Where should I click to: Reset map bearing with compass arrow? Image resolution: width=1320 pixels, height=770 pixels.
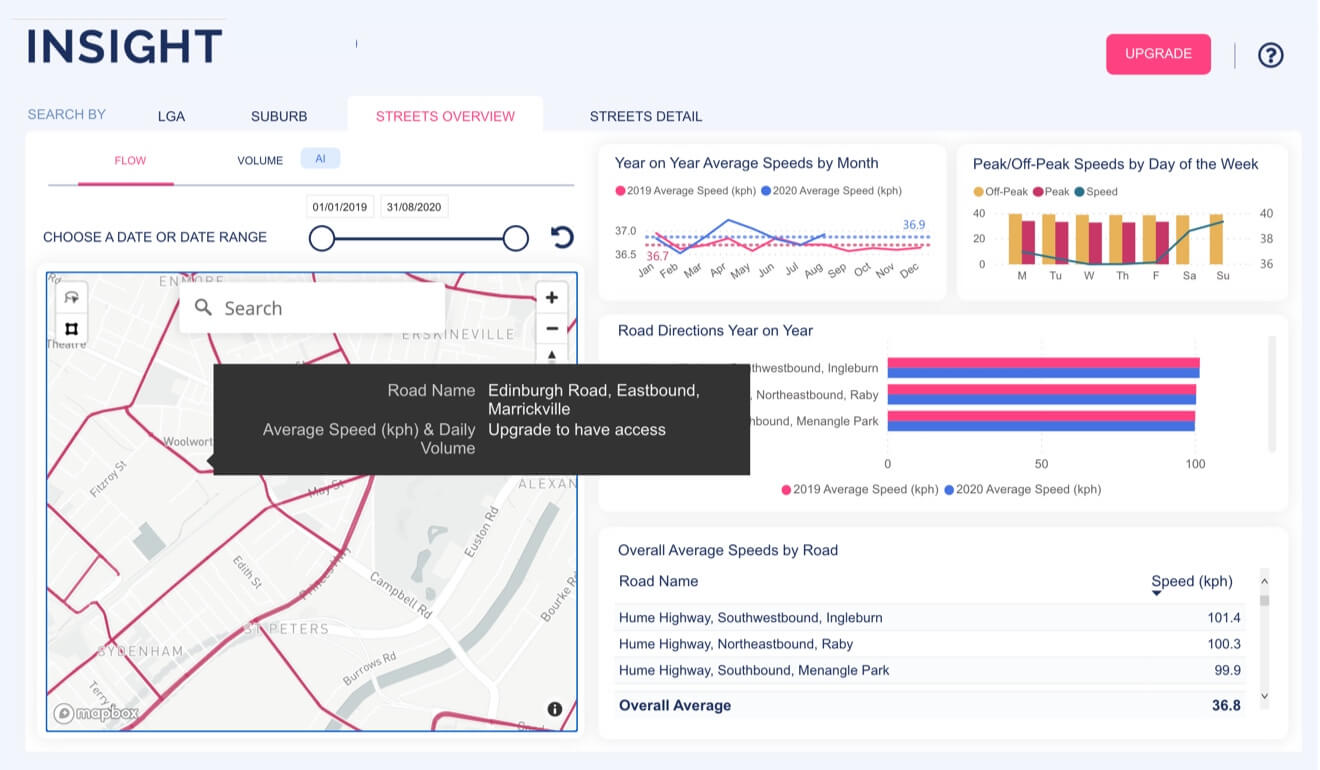[551, 354]
